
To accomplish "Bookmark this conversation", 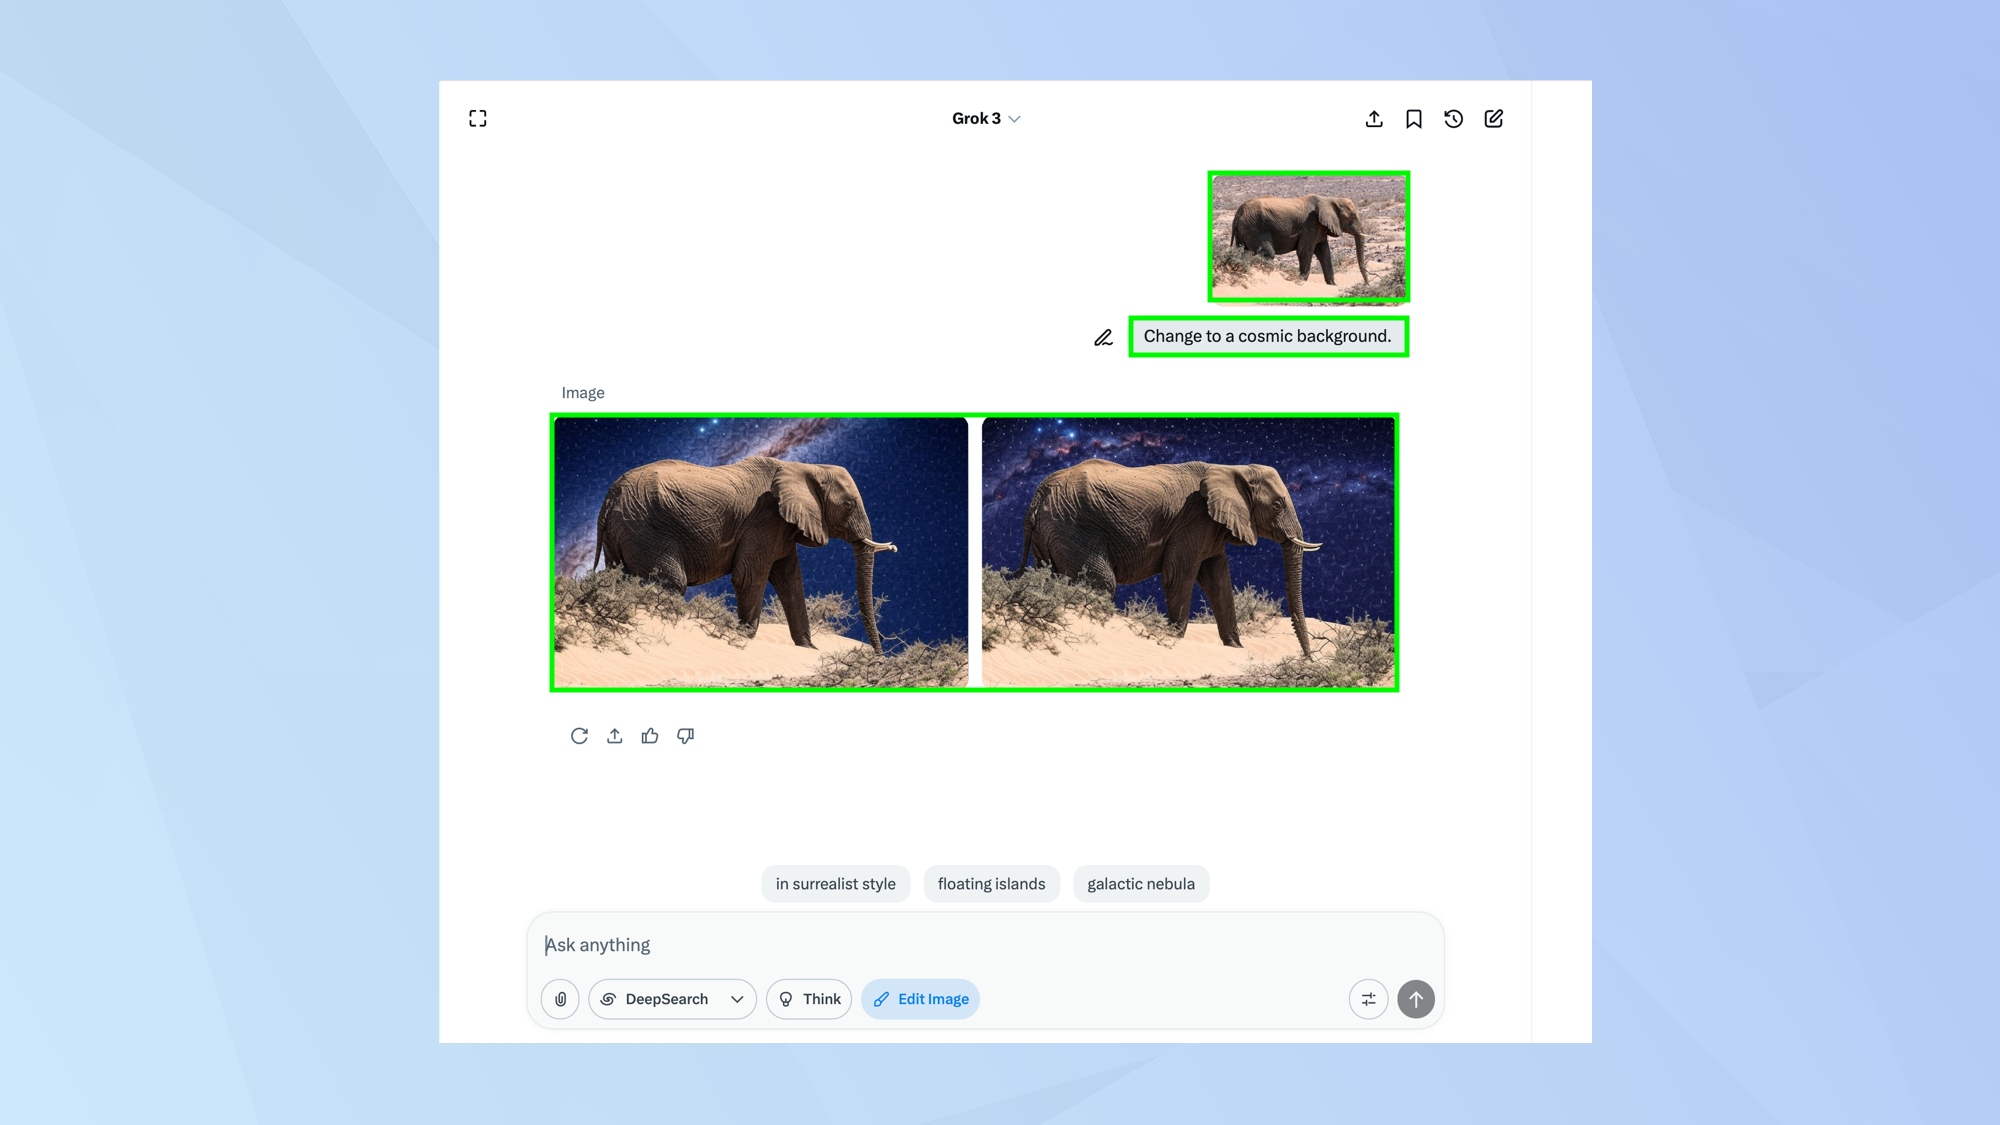I will pyautogui.click(x=1413, y=119).
